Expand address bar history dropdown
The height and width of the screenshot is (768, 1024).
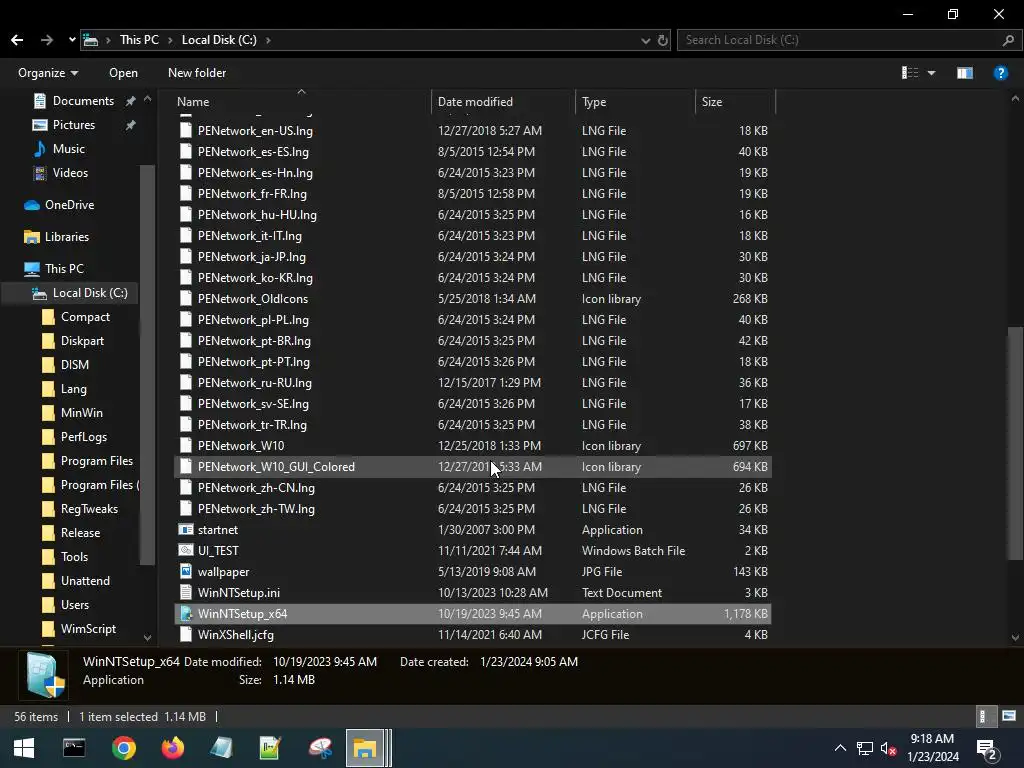[645, 40]
